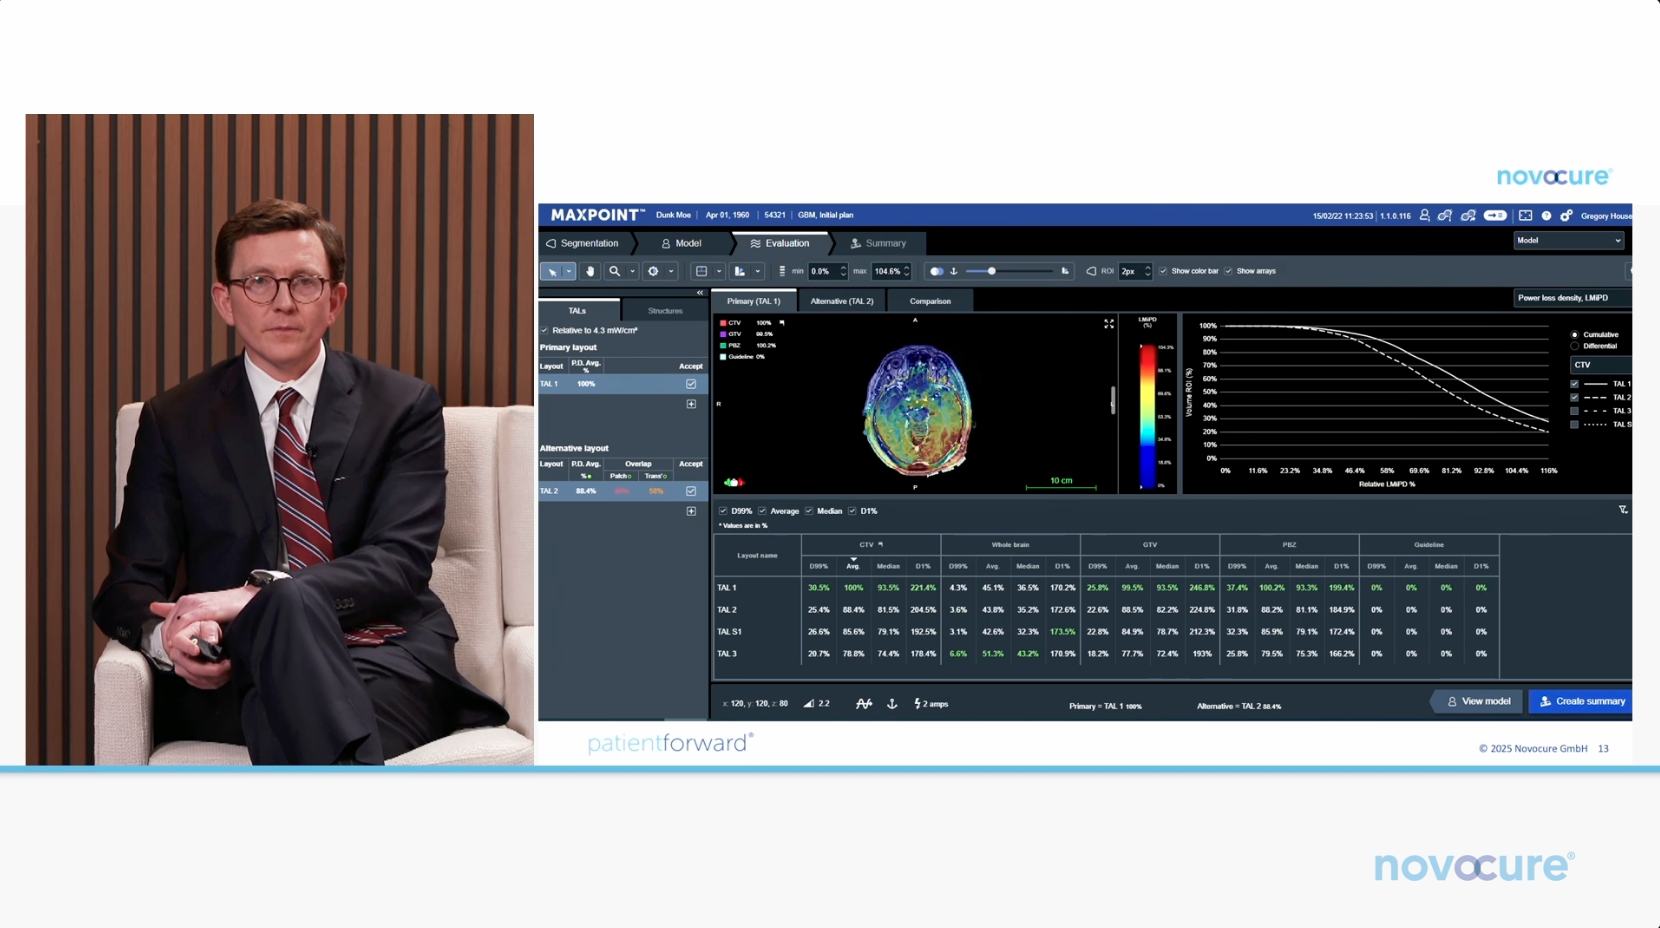Open the CTV structure dropdown beside chart

click(x=1601, y=365)
